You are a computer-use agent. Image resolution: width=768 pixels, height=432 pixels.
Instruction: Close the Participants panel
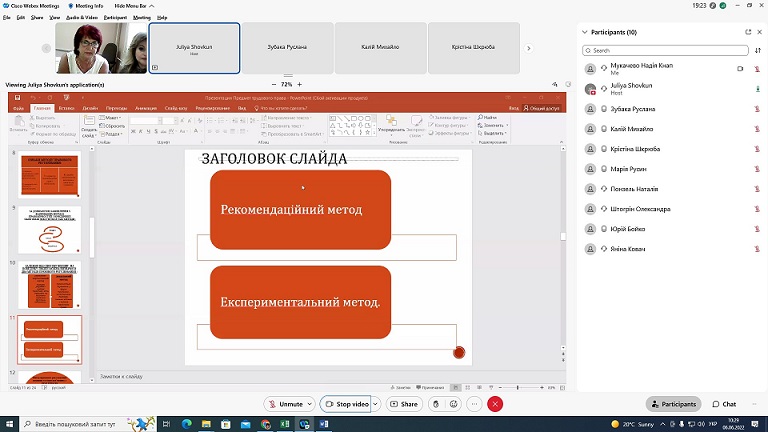click(760, 32)
